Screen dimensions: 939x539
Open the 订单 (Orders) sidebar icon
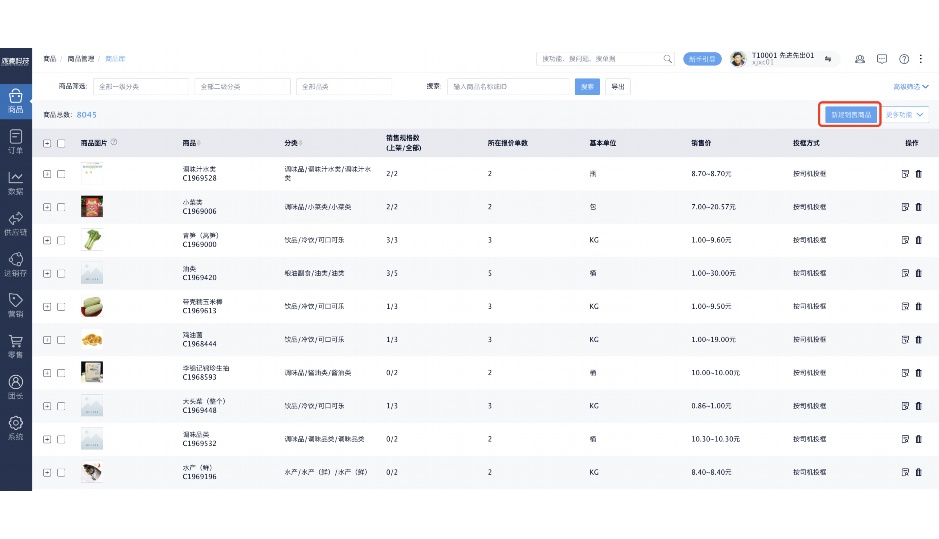tap(15, 141)
